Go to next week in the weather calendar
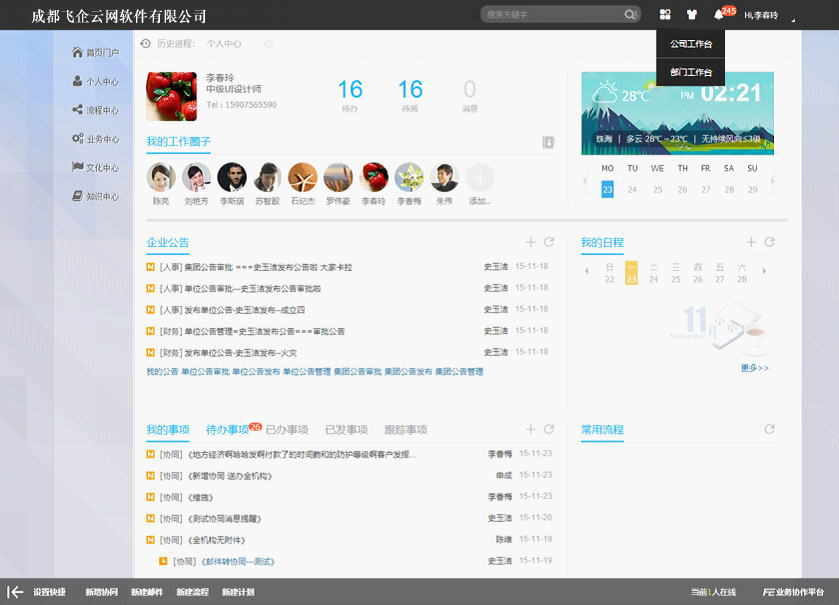This screenshot has height=605, width=839. [x=772, y=181]
